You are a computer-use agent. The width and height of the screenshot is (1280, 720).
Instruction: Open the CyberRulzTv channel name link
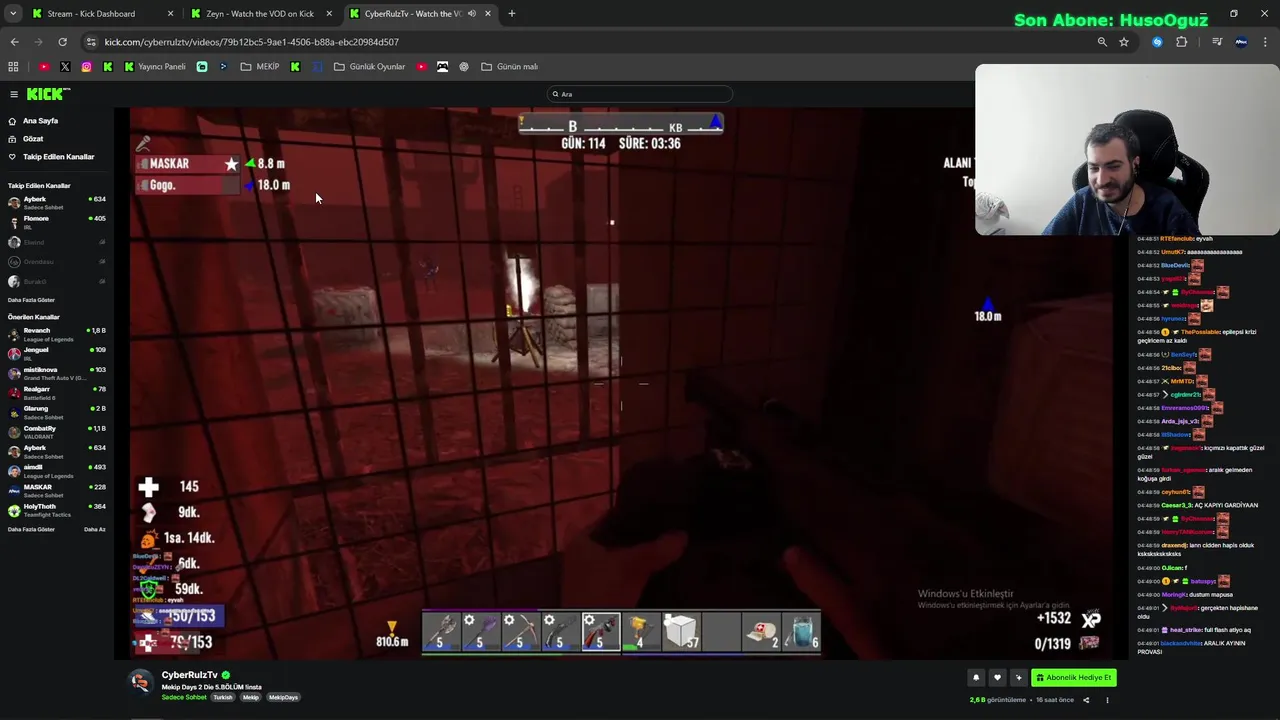coord(189,675)
